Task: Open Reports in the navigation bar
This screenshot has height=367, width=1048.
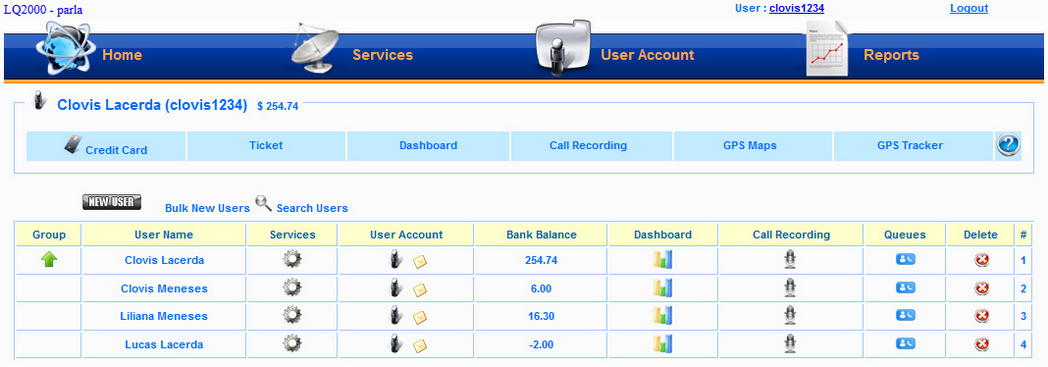Action: click(x=891, y=55)
